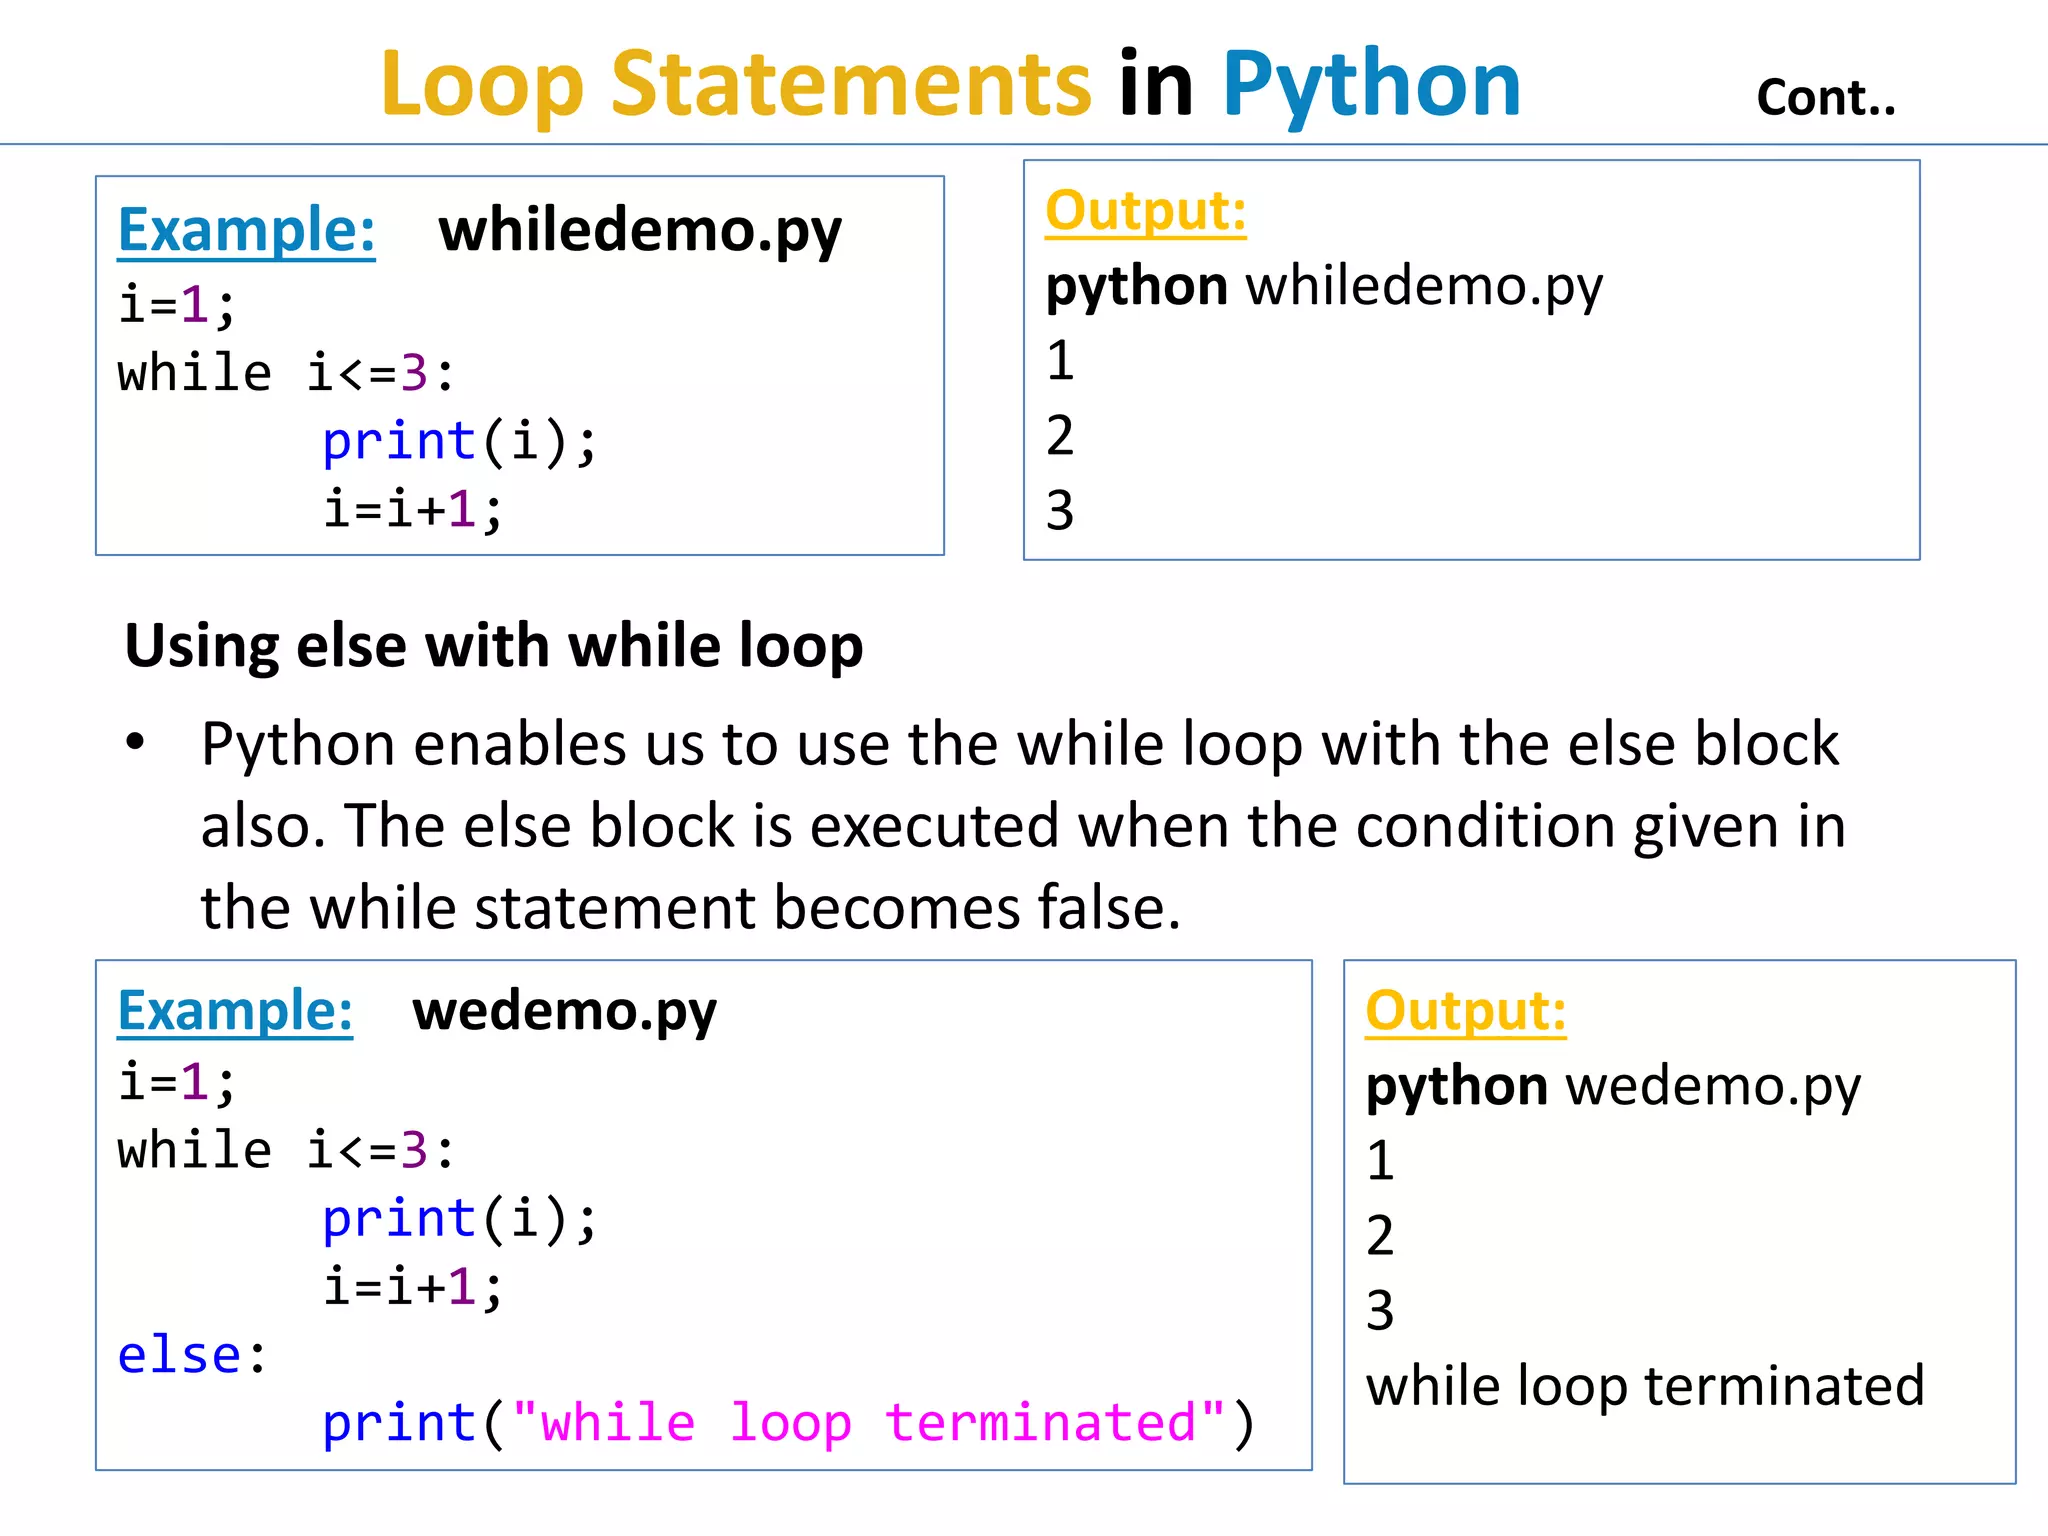The height and width of the screenshot is (1536, 2048).
Task: Click 'while i<=3:' in the first example
Action: point(286,373)
